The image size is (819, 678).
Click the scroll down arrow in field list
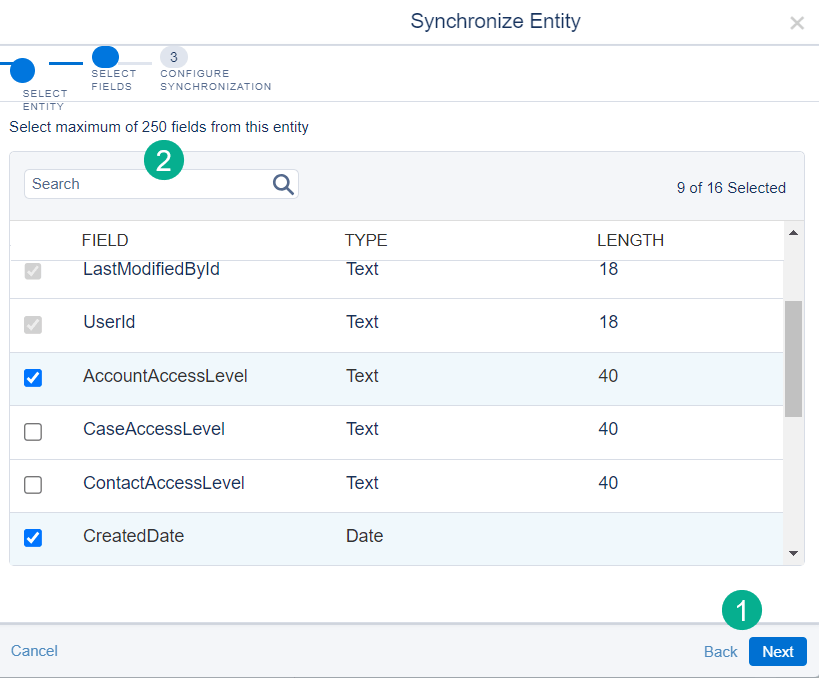[793, 552]
